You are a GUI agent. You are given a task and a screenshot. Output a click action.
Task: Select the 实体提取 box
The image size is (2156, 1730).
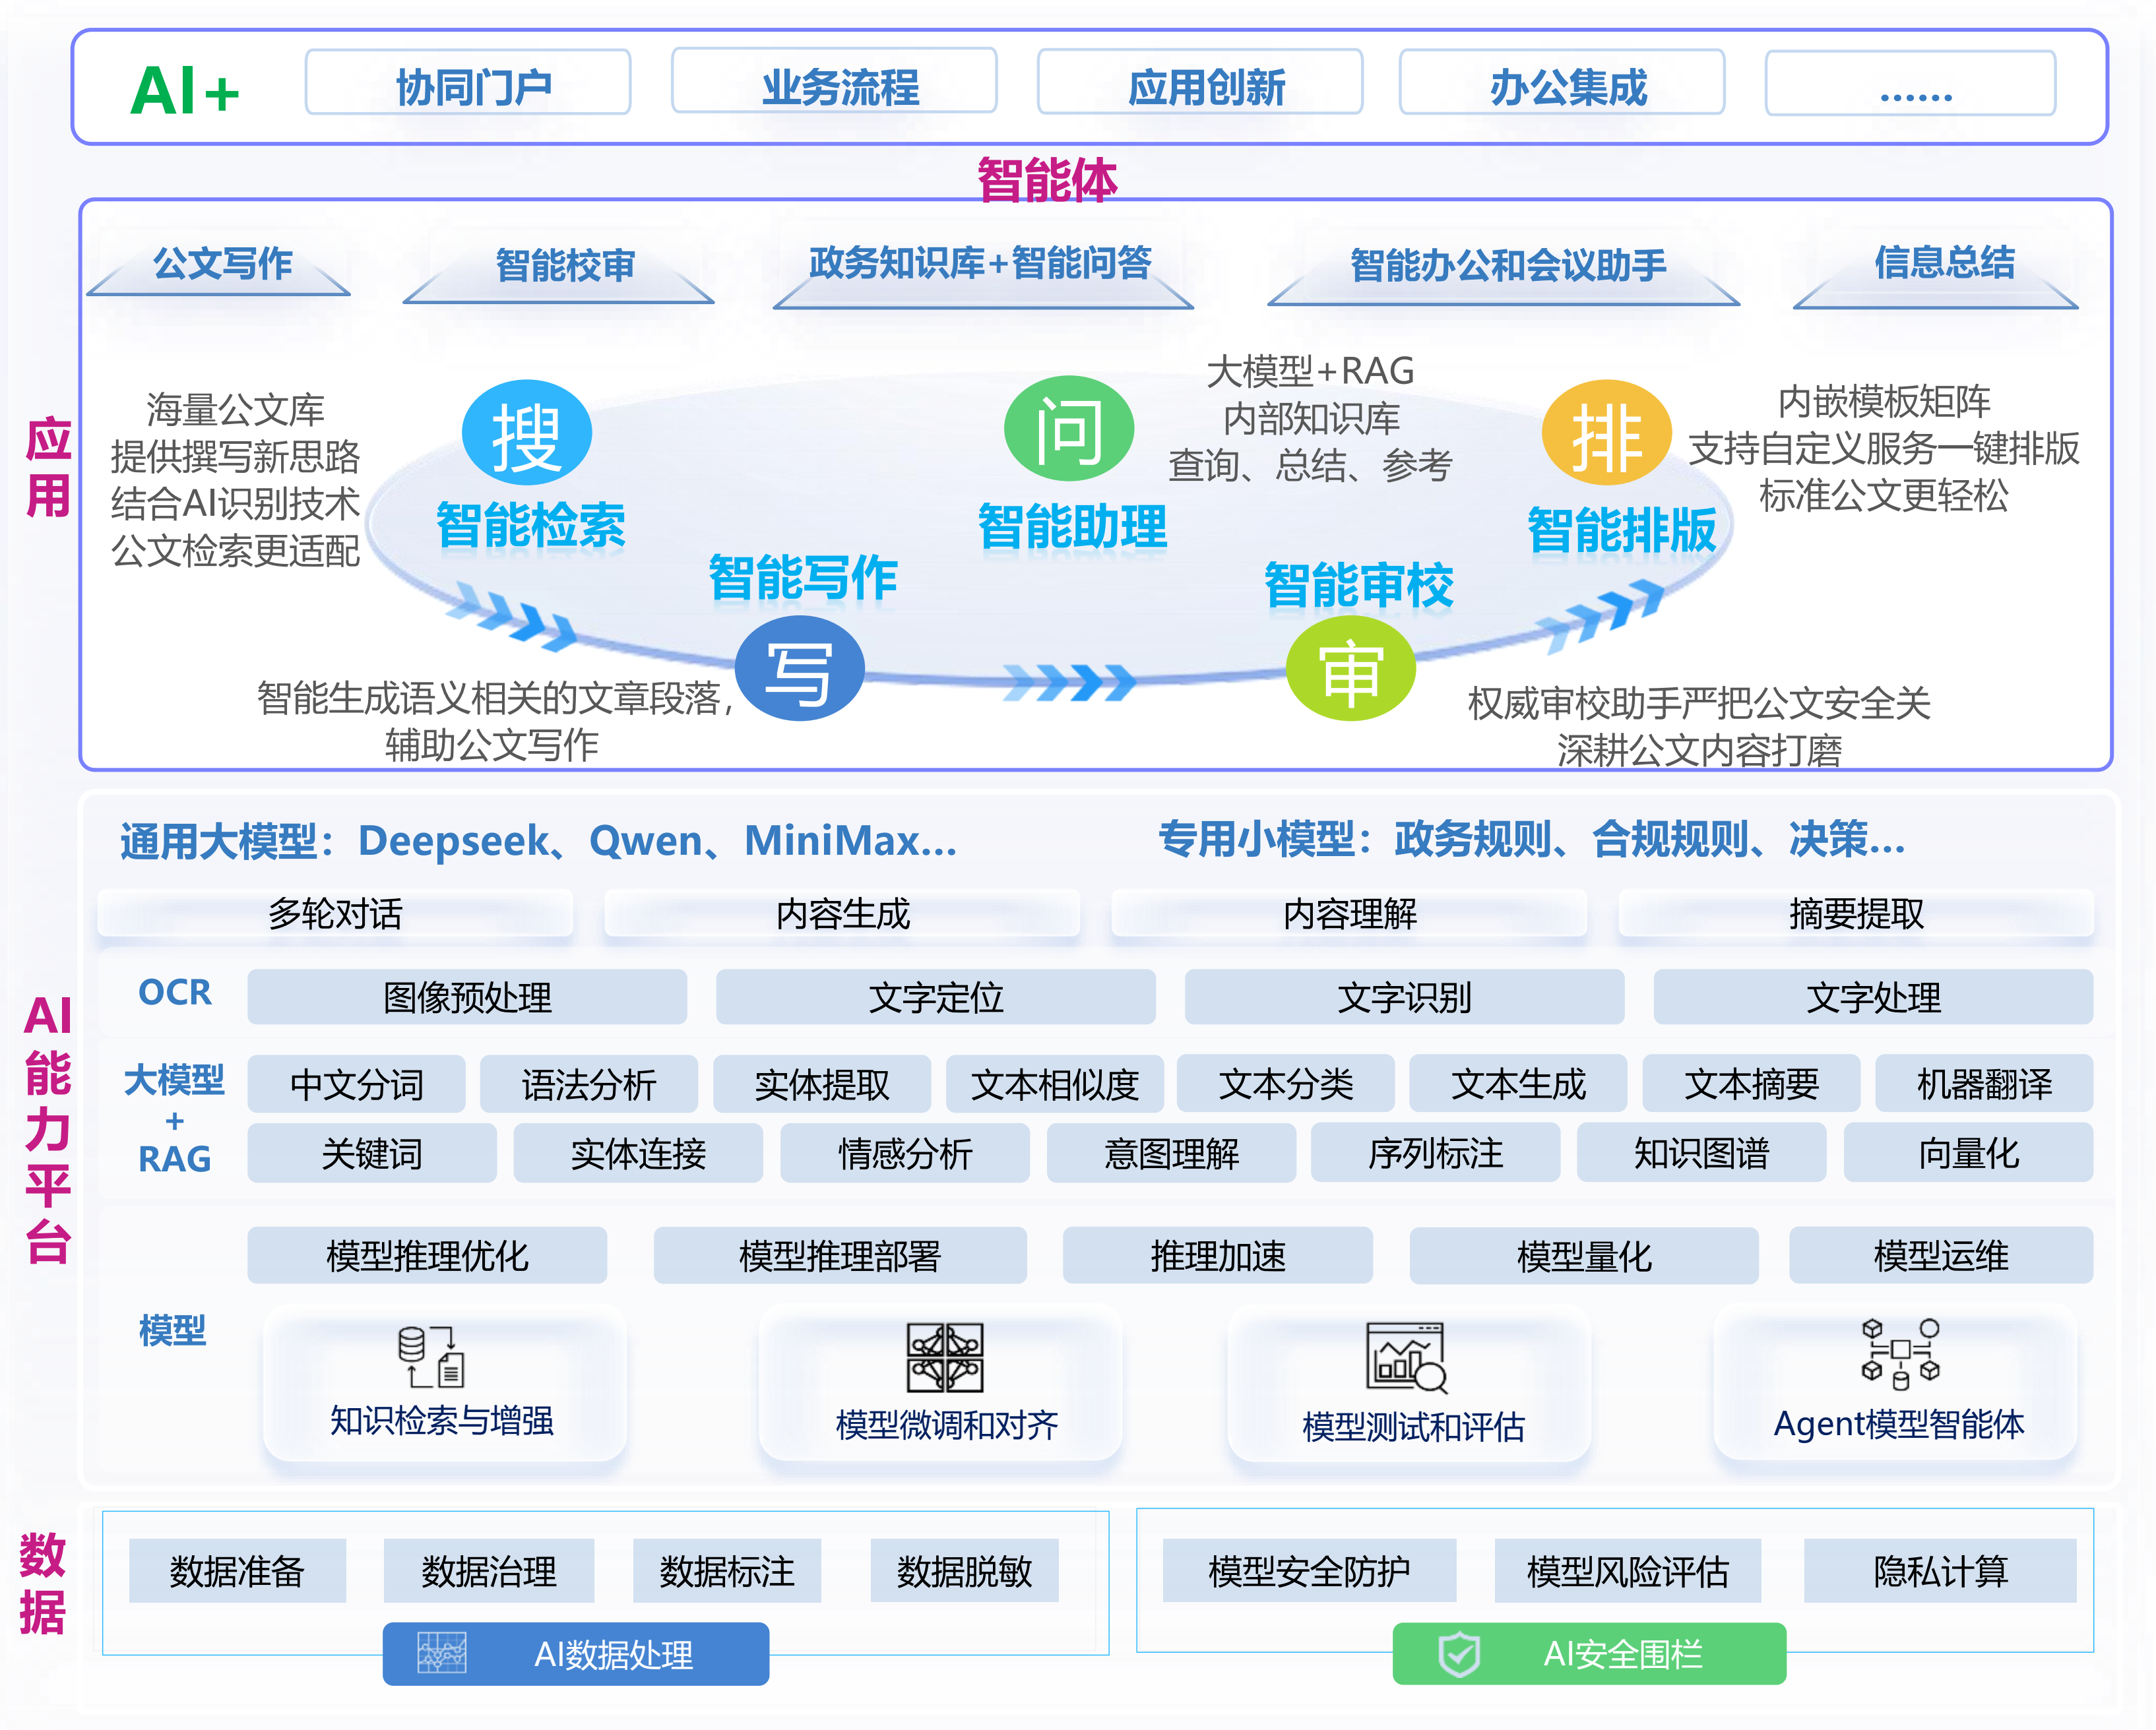[822, 1084]
